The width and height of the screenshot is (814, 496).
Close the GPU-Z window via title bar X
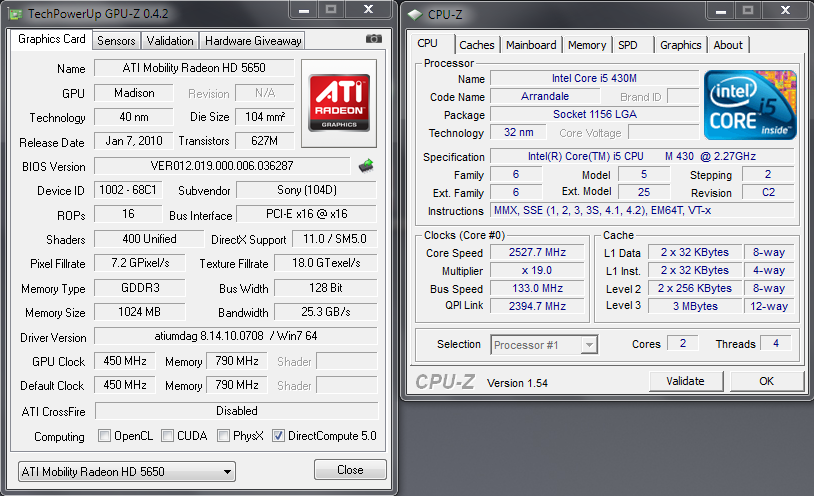[369, 10]
